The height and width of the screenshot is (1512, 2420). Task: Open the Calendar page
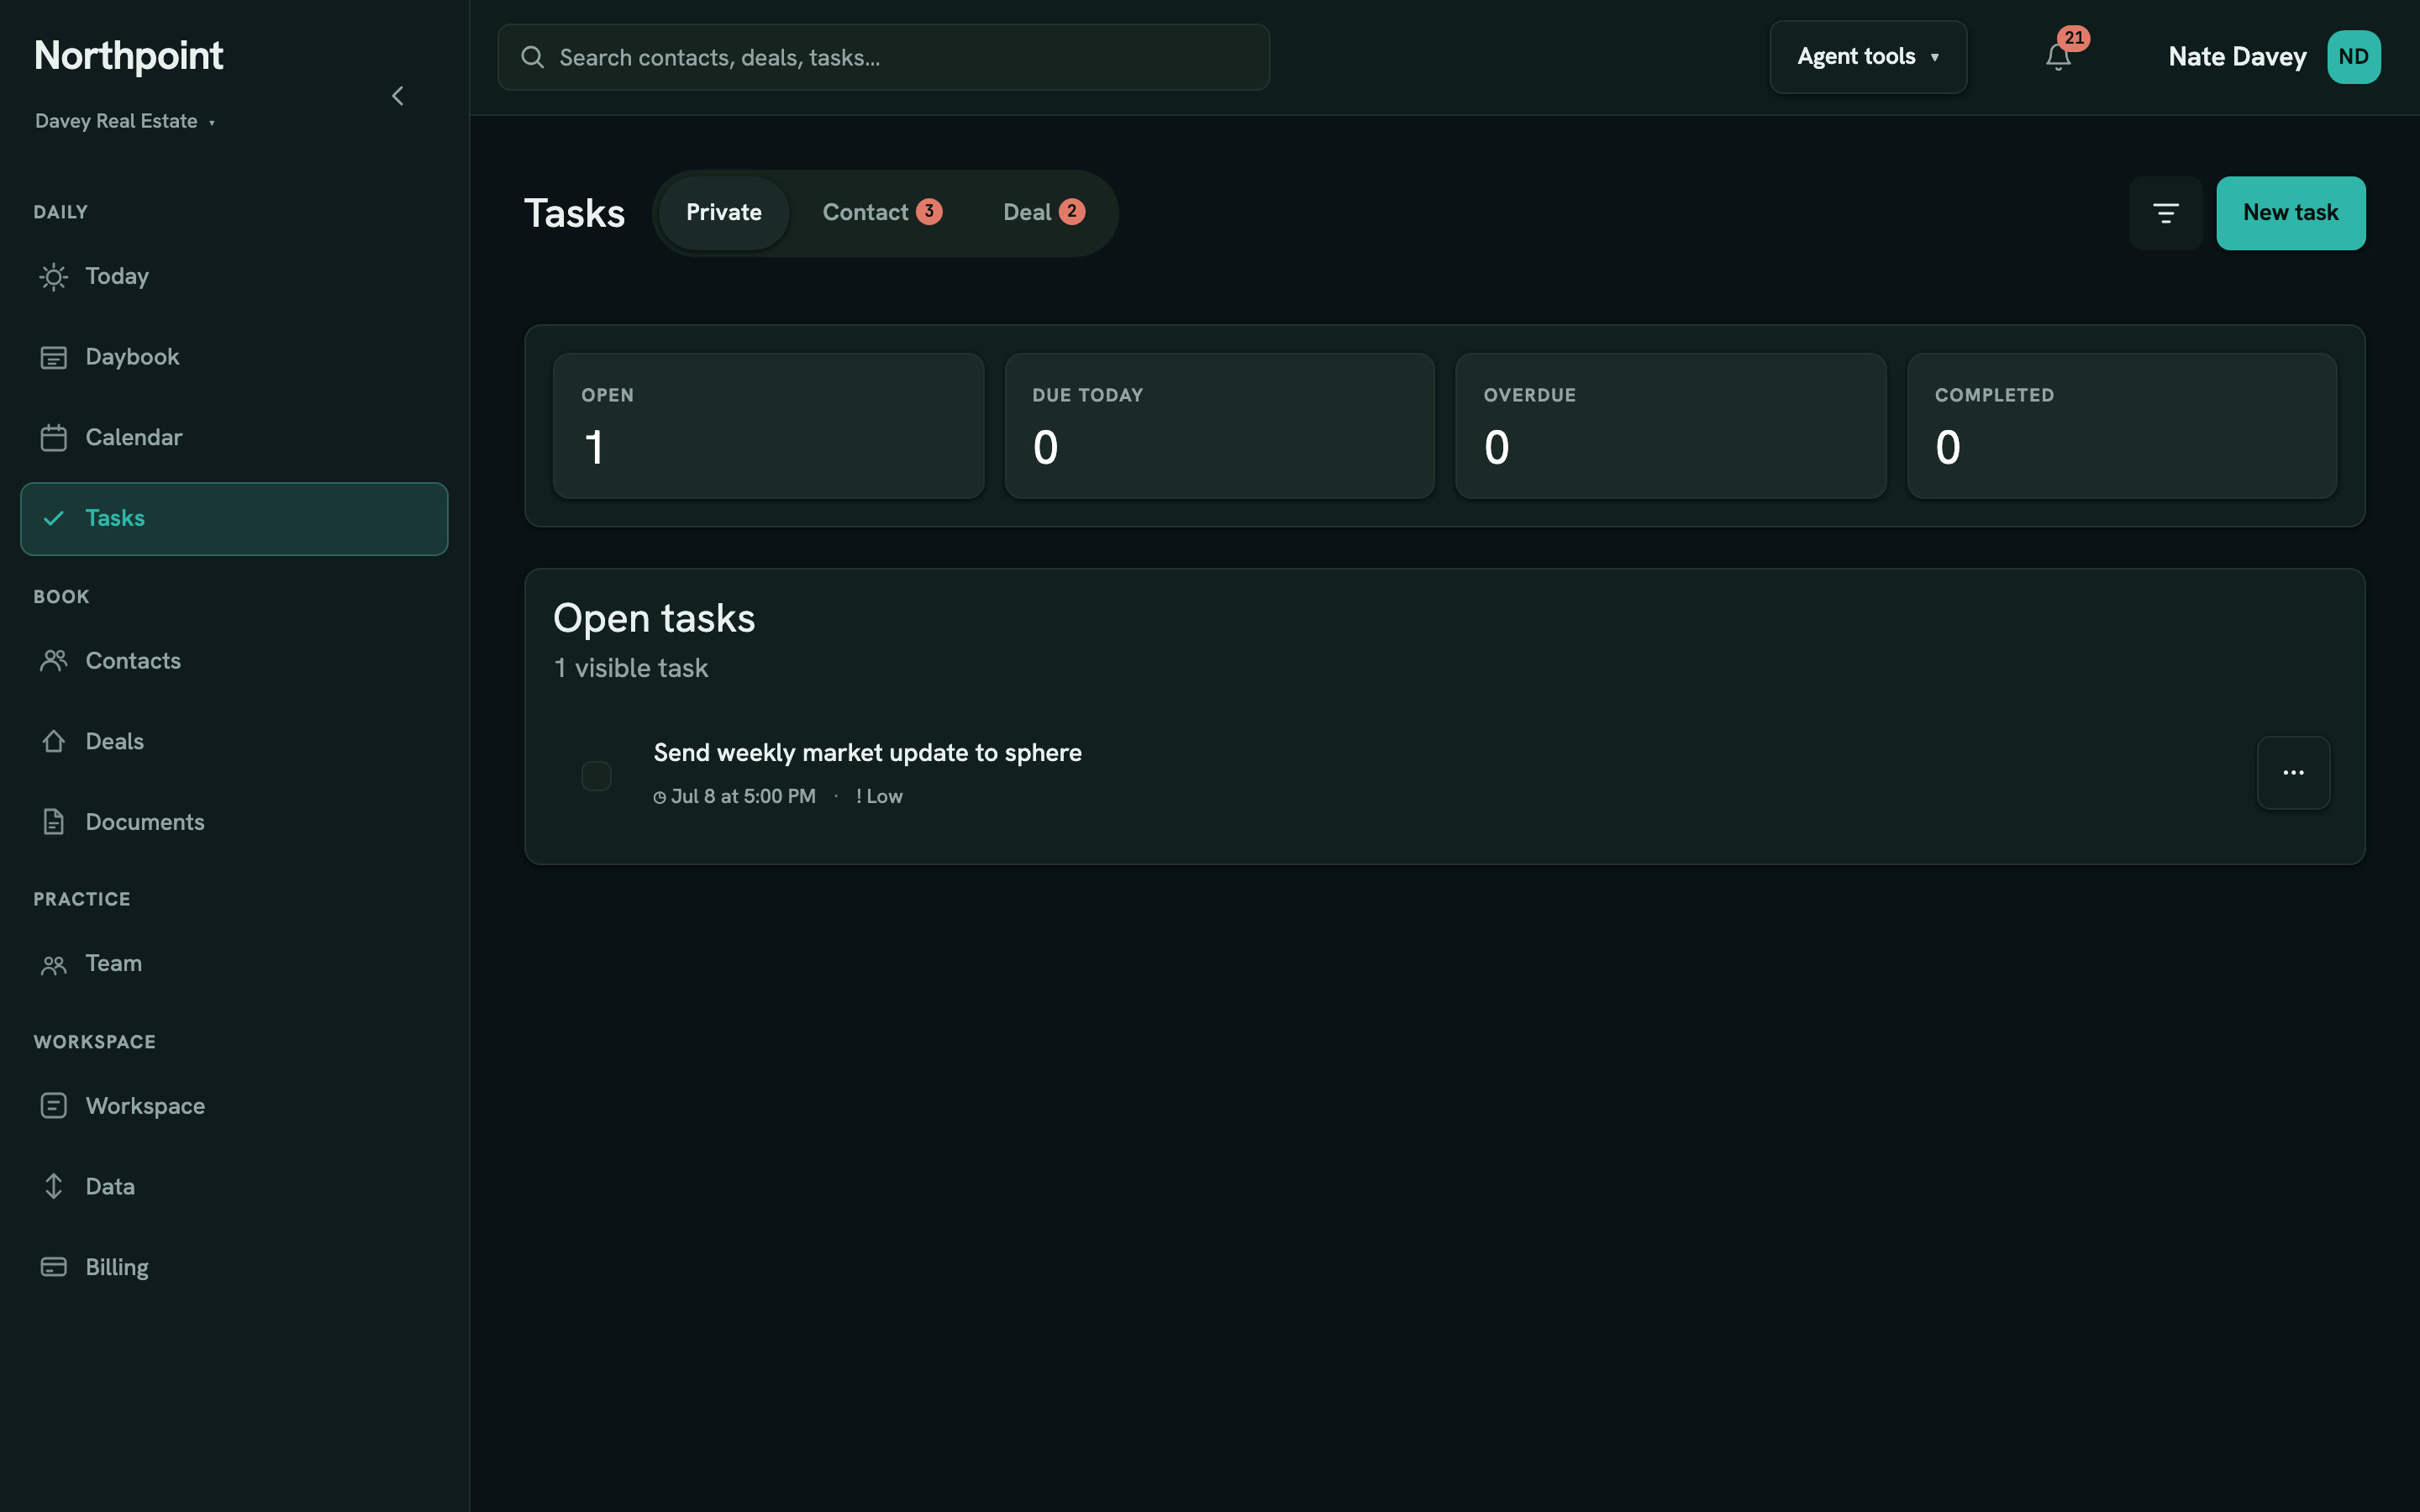point(234,438)
